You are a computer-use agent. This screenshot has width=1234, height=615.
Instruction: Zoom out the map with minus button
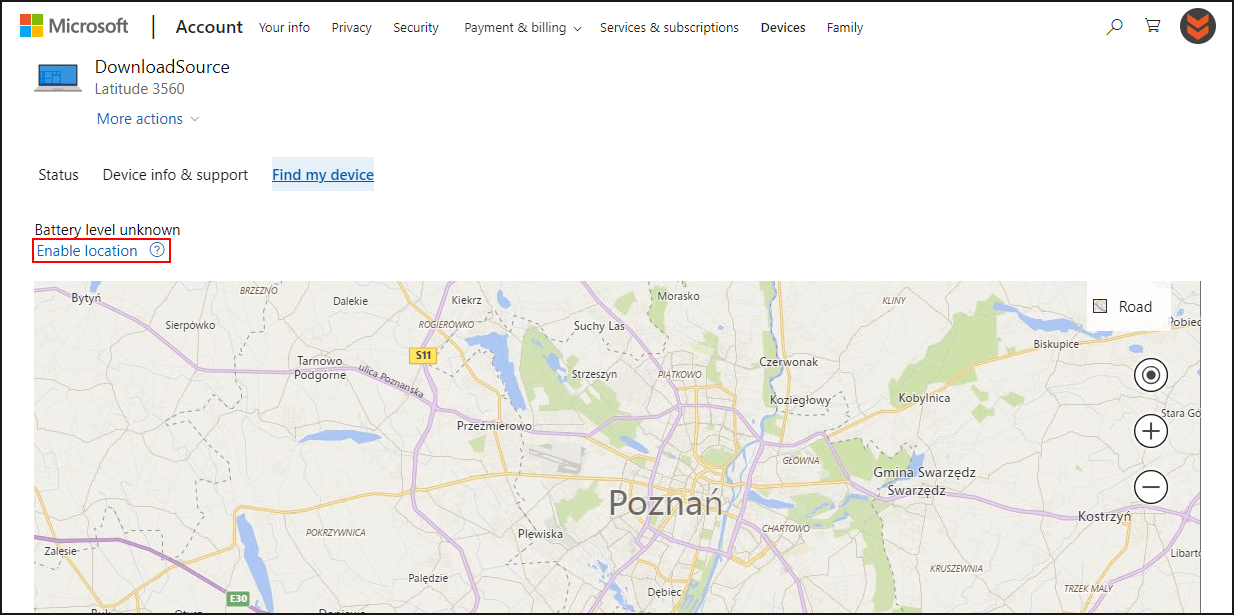[1151, 487]
